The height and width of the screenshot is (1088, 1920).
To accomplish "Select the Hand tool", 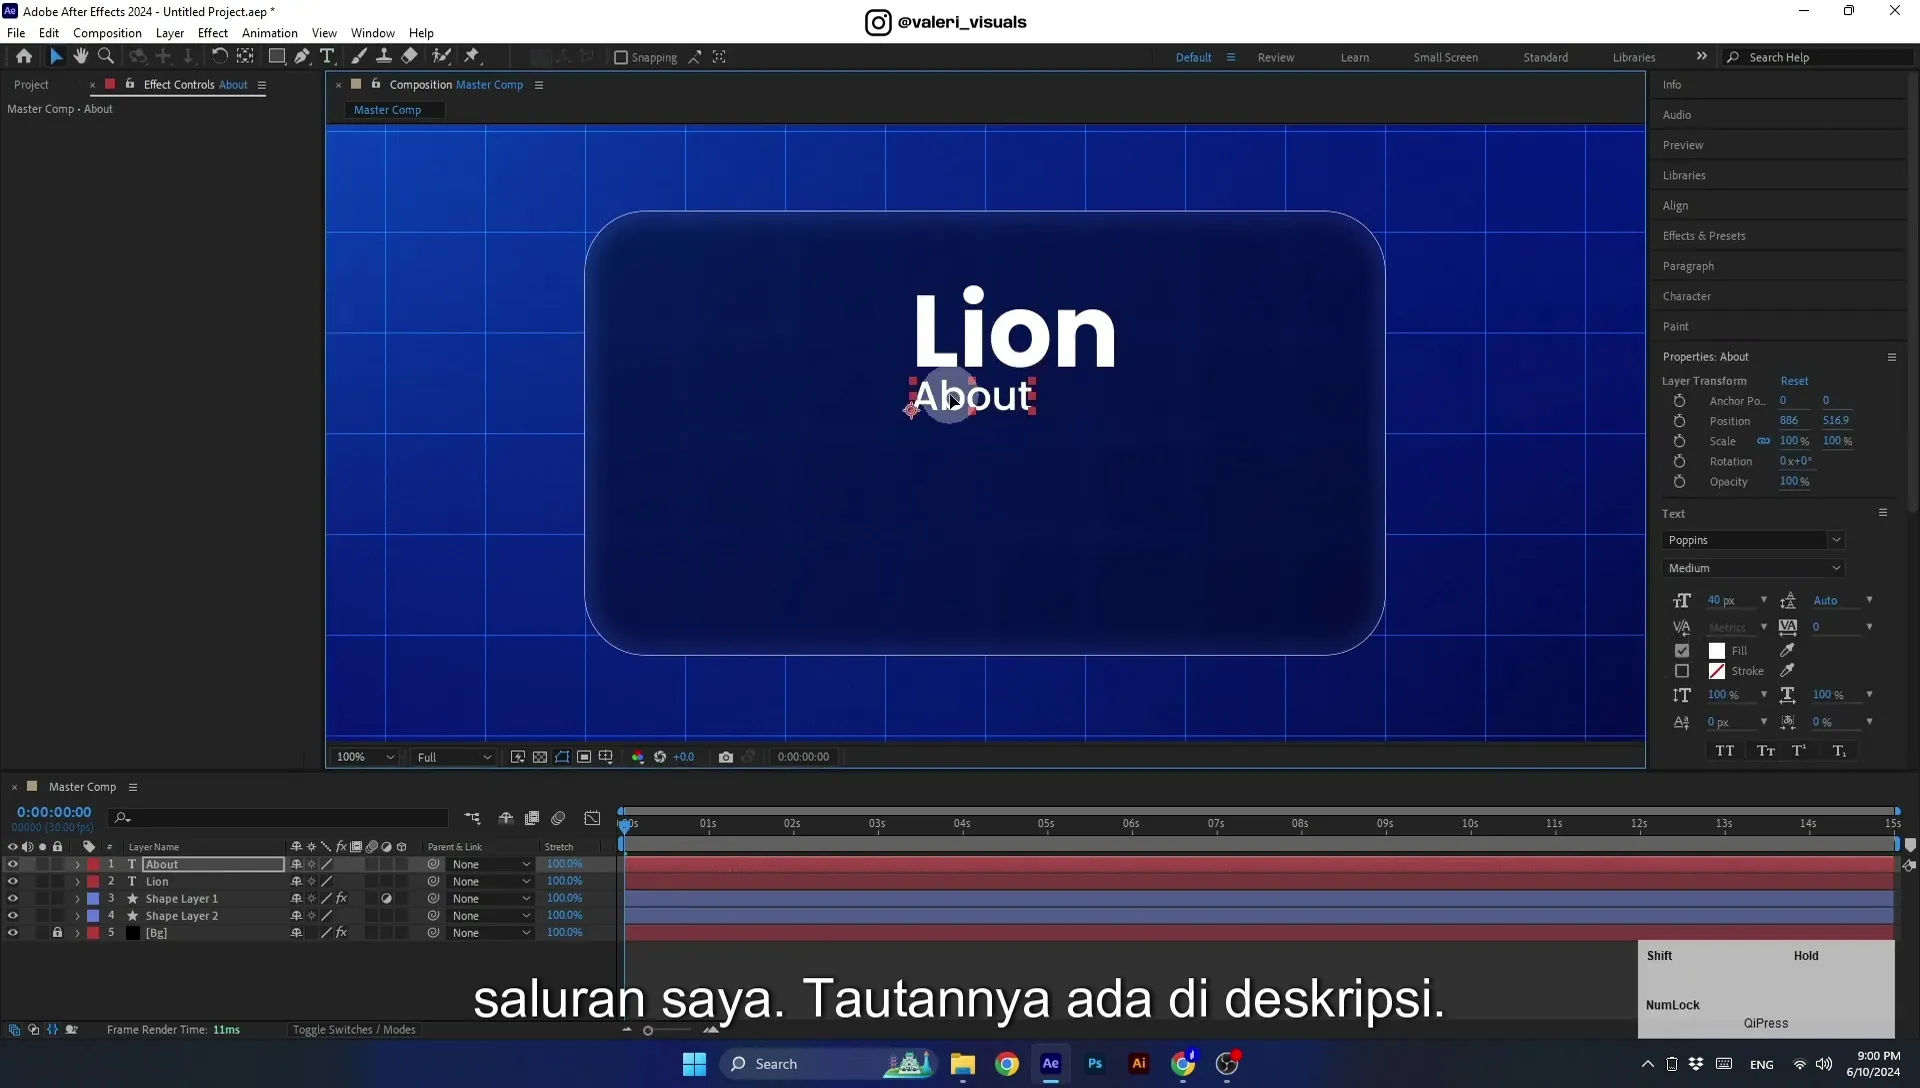I will [x=81, y=57].
